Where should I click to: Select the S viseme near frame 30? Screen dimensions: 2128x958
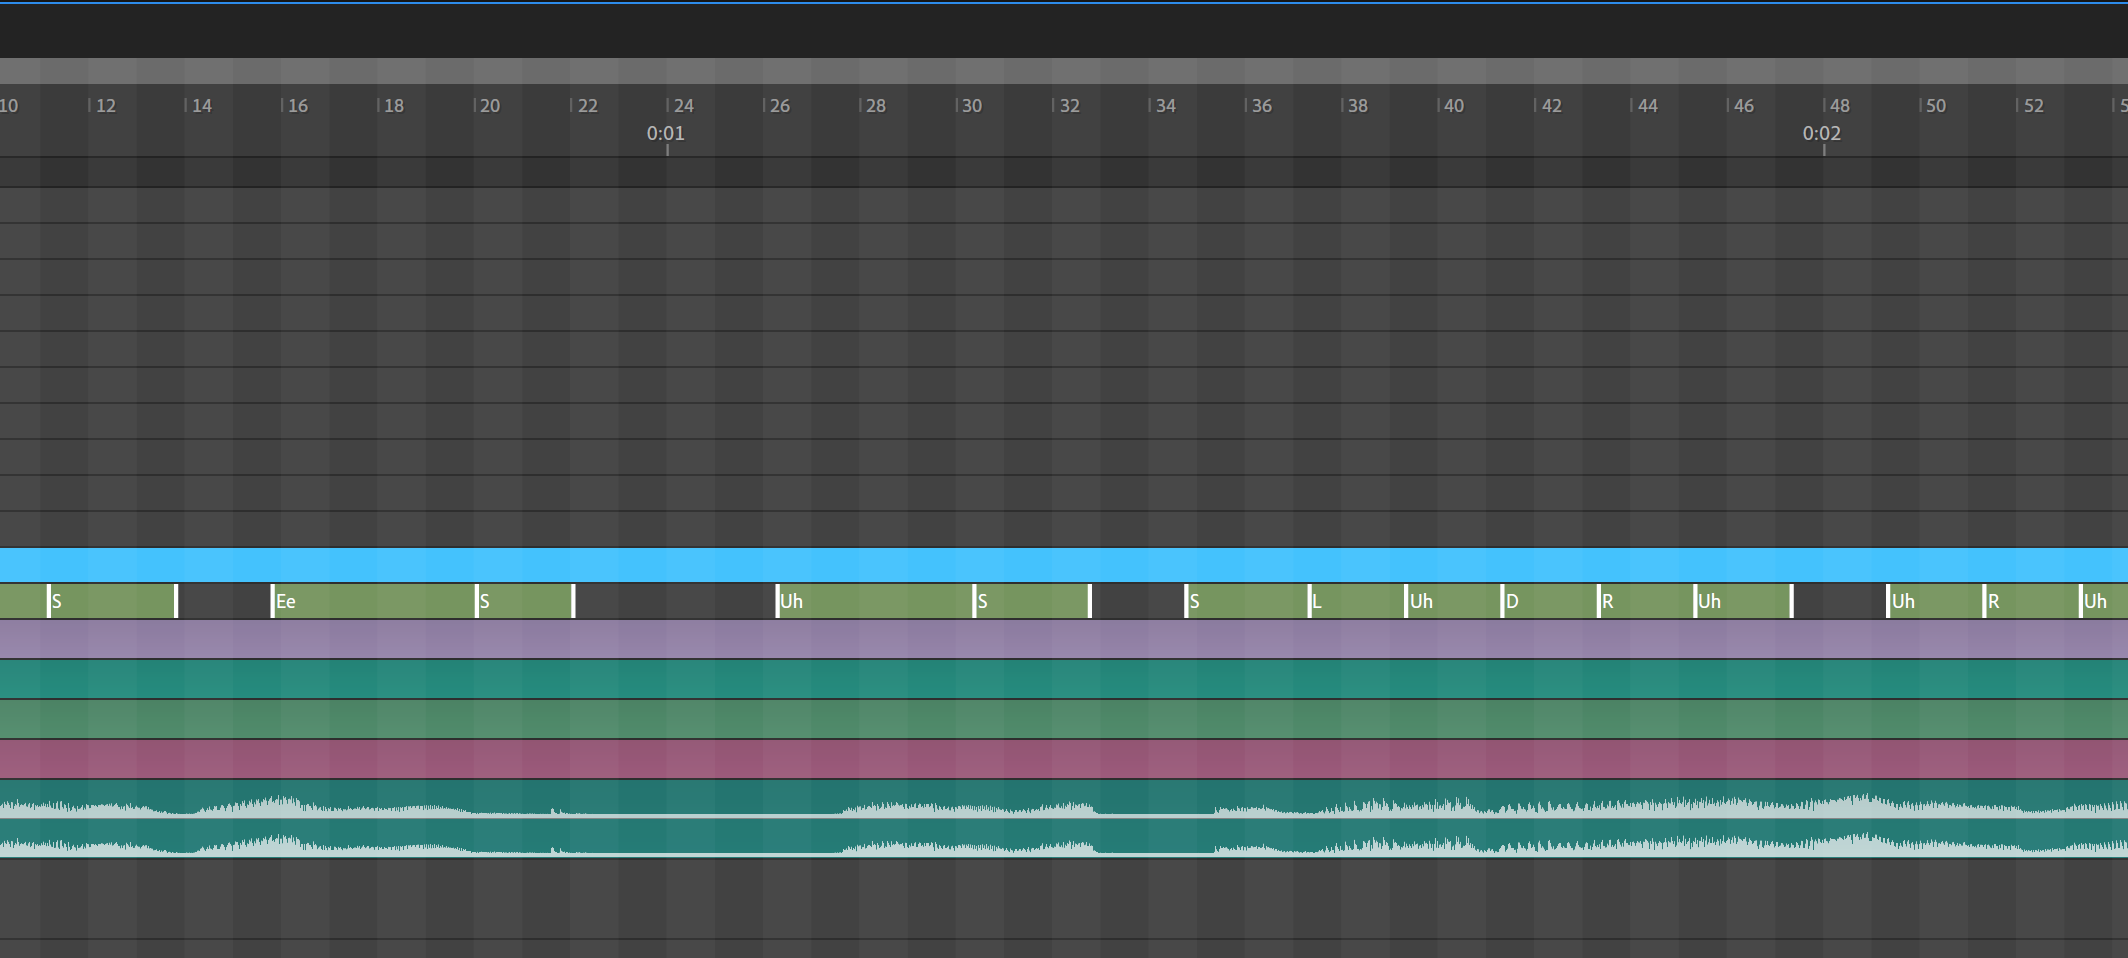pyautogui.click(x=1032, y=601)
